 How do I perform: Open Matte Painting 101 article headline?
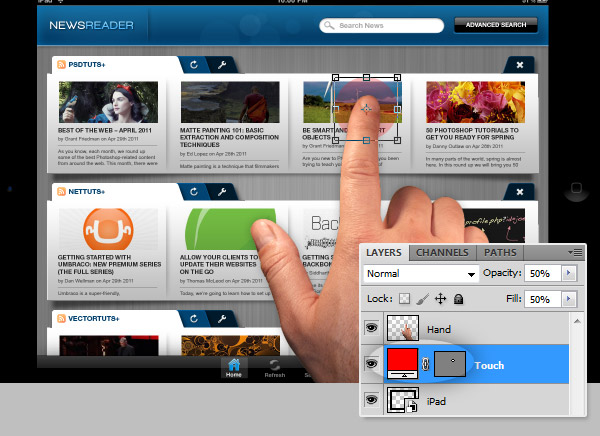(x=229, y=137)
